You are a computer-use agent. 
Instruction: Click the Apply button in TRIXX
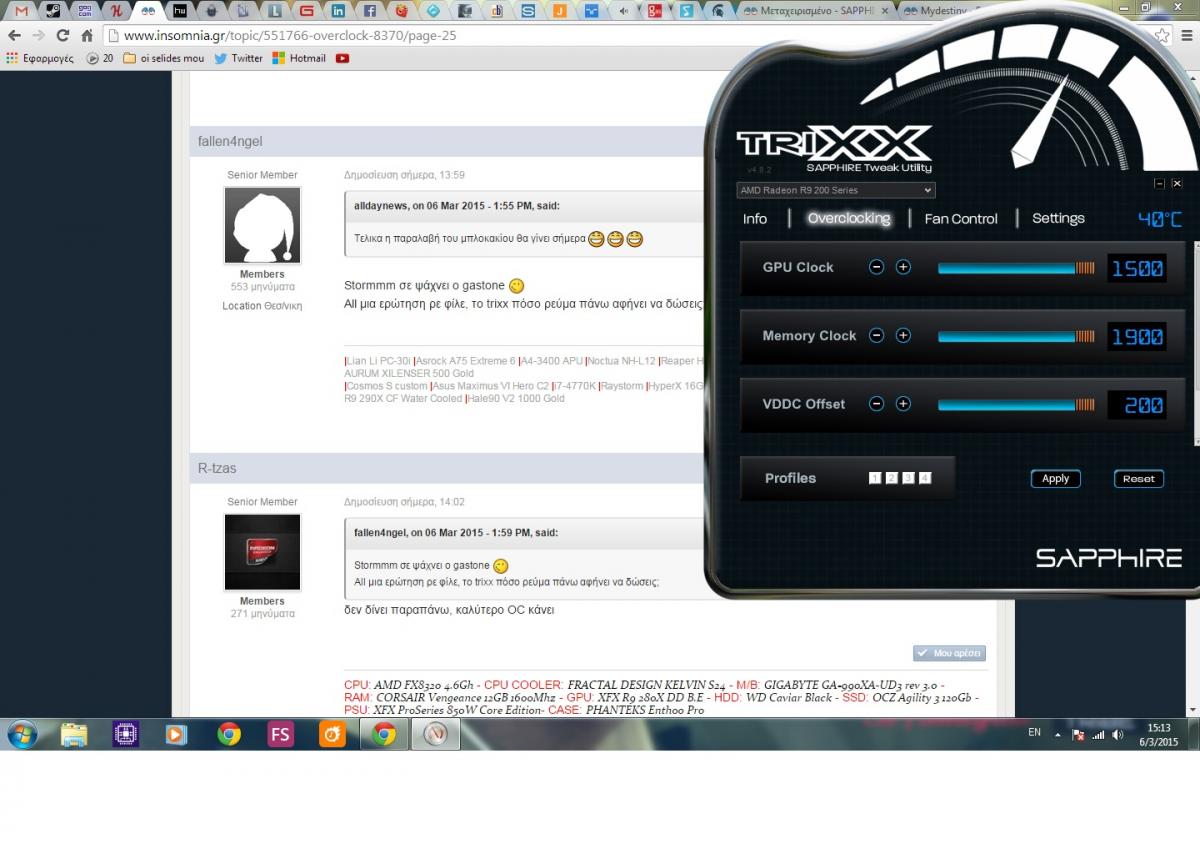(x=1056, y=479)
